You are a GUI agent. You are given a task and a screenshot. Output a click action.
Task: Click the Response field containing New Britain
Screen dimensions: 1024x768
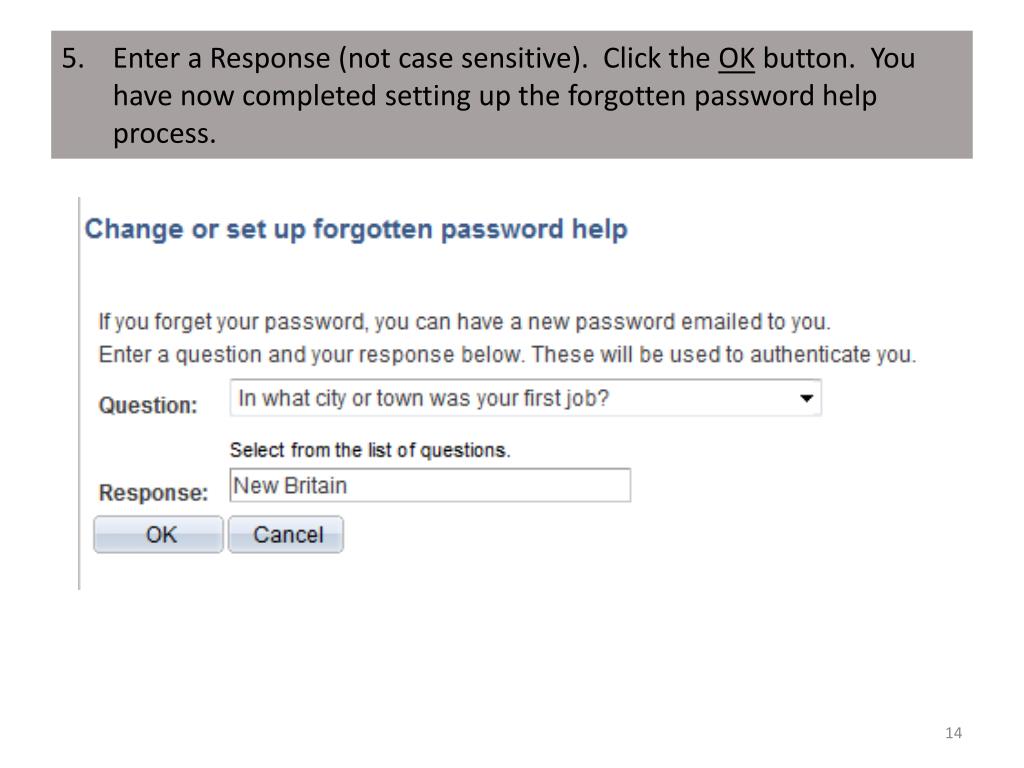coord(430,485)
